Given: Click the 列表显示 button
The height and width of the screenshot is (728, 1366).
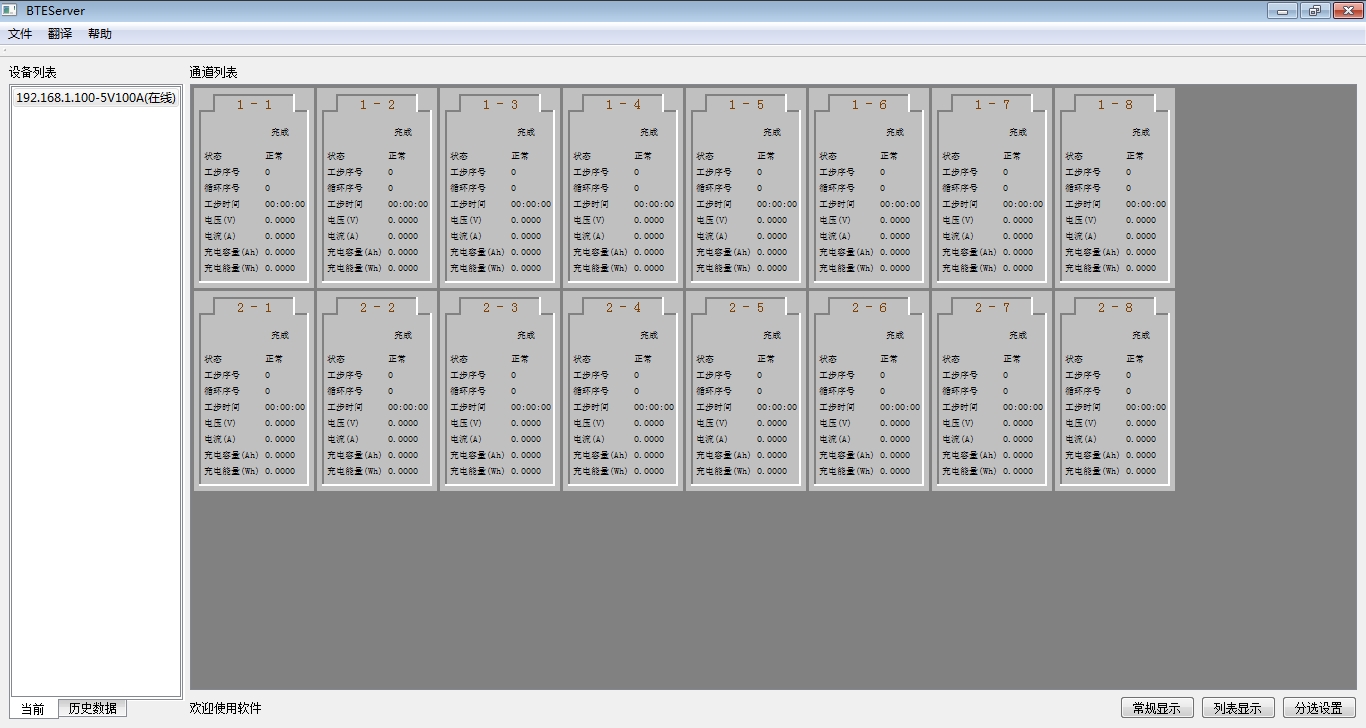Looking at the screenshot, I should click(x=1237, y=708).
